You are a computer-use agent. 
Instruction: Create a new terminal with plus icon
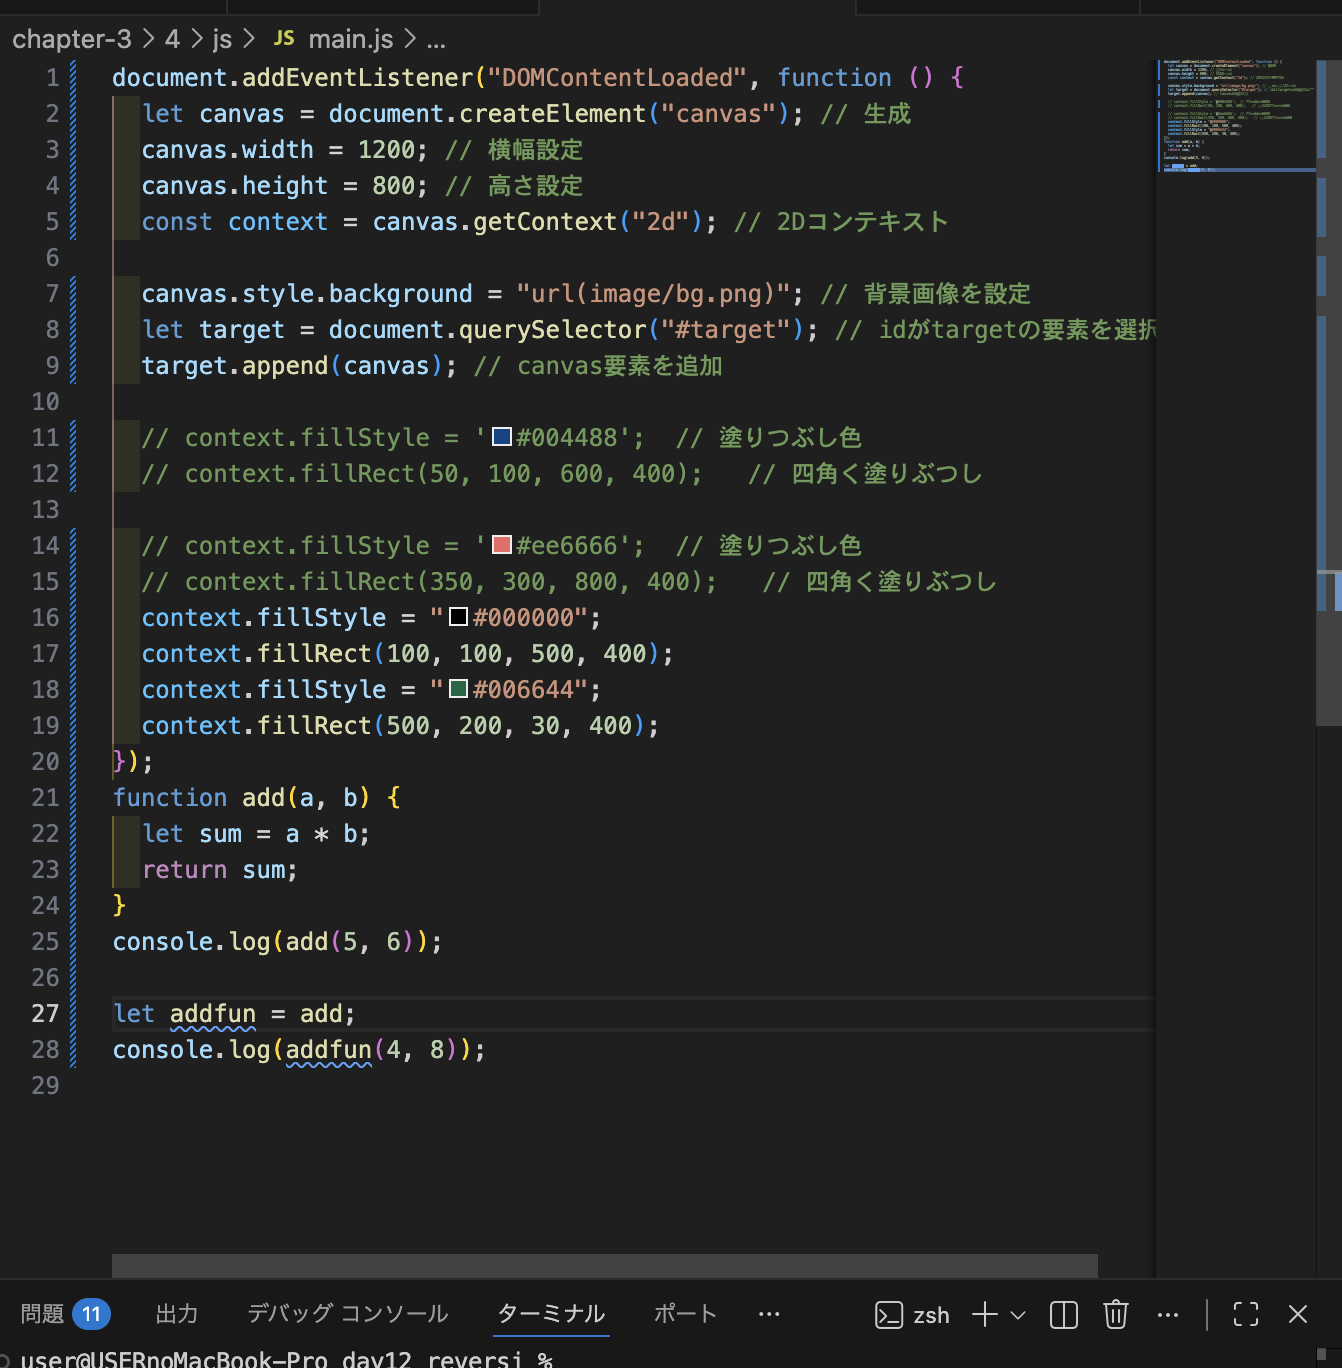[985, 1314]
